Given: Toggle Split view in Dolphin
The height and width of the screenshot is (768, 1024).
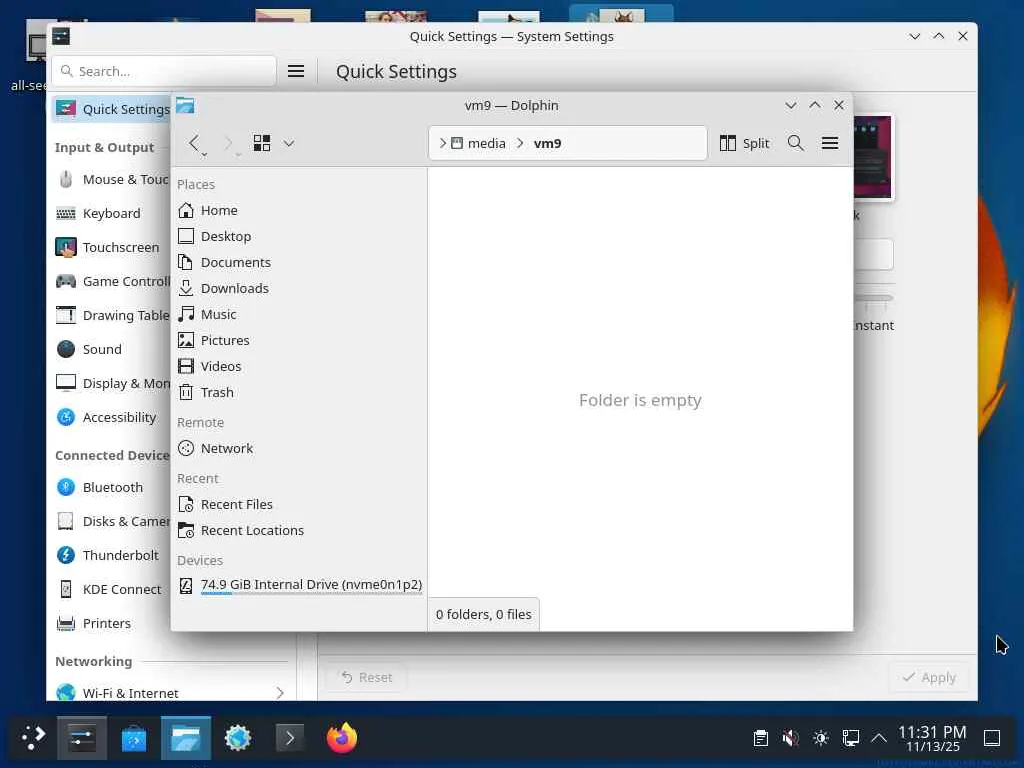Looking at the screenshot, I should point(744,143).
